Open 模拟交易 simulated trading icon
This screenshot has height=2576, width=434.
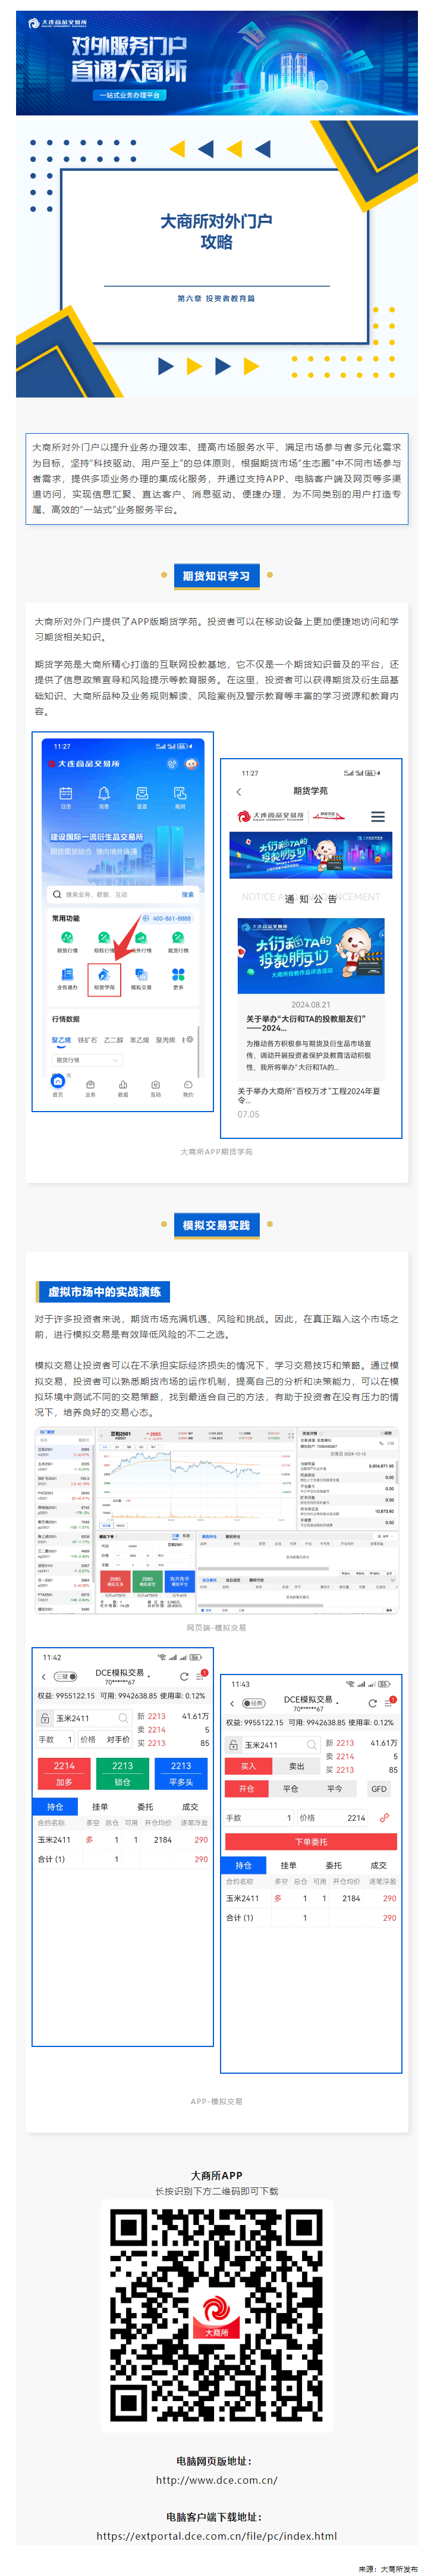[141, 978]
